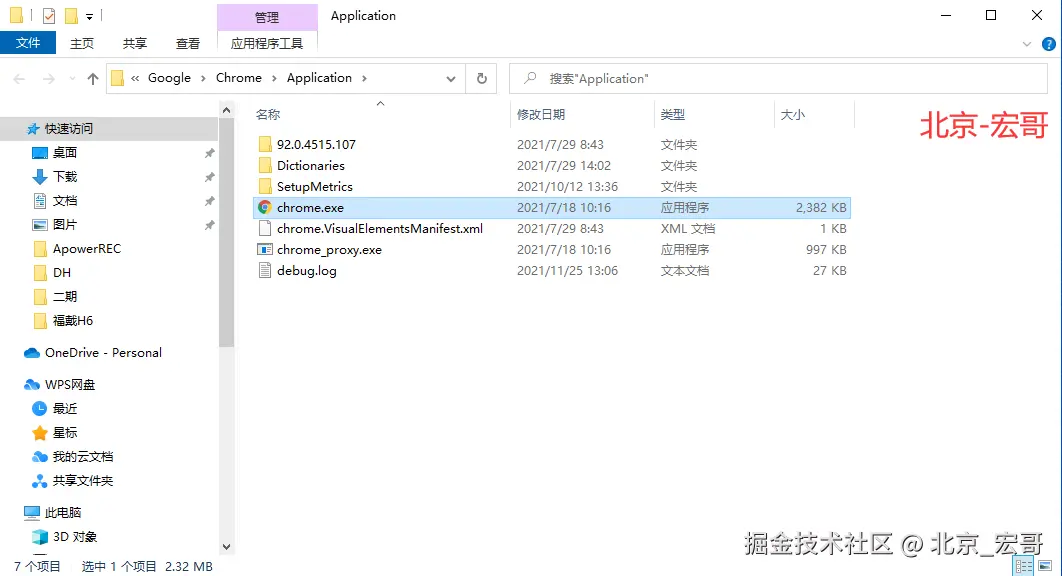
Task: Navigate forward with the right arrow
Action: point(49,79)
